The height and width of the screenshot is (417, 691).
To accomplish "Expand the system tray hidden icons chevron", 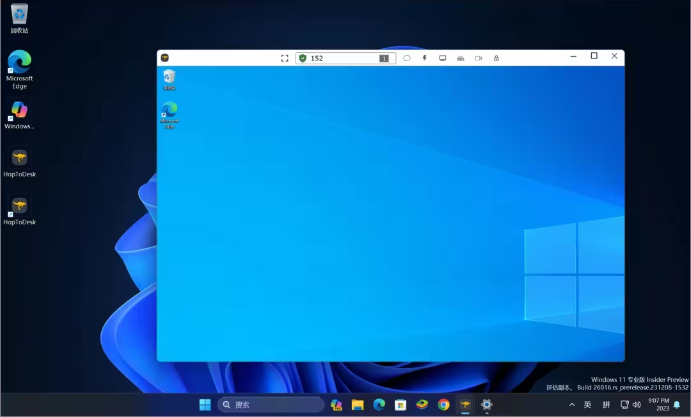I will click(572, 405).
